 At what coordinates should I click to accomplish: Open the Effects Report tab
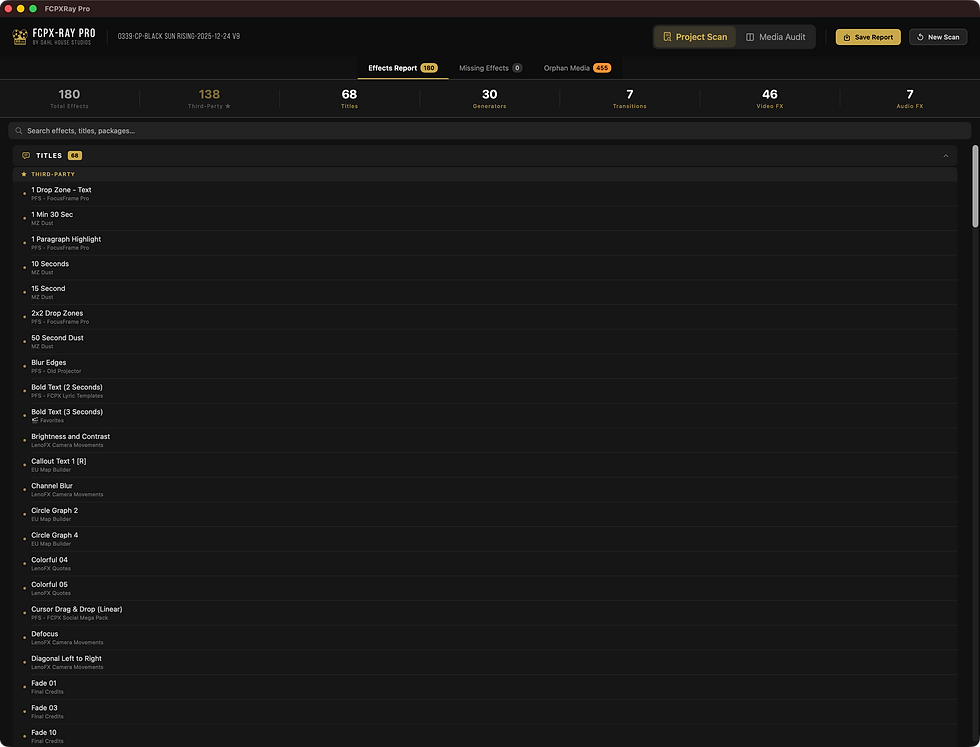pos(402,68)
